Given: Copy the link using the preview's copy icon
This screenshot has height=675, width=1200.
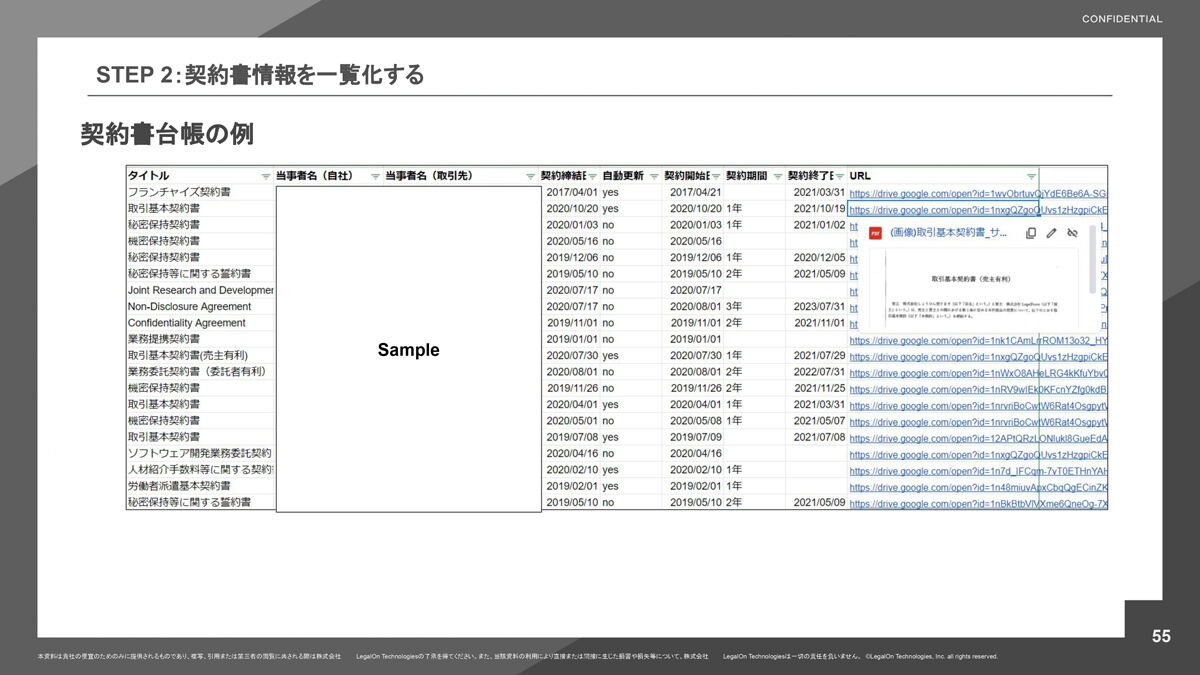Looking at the screenshot, I should click(1031, 233).
